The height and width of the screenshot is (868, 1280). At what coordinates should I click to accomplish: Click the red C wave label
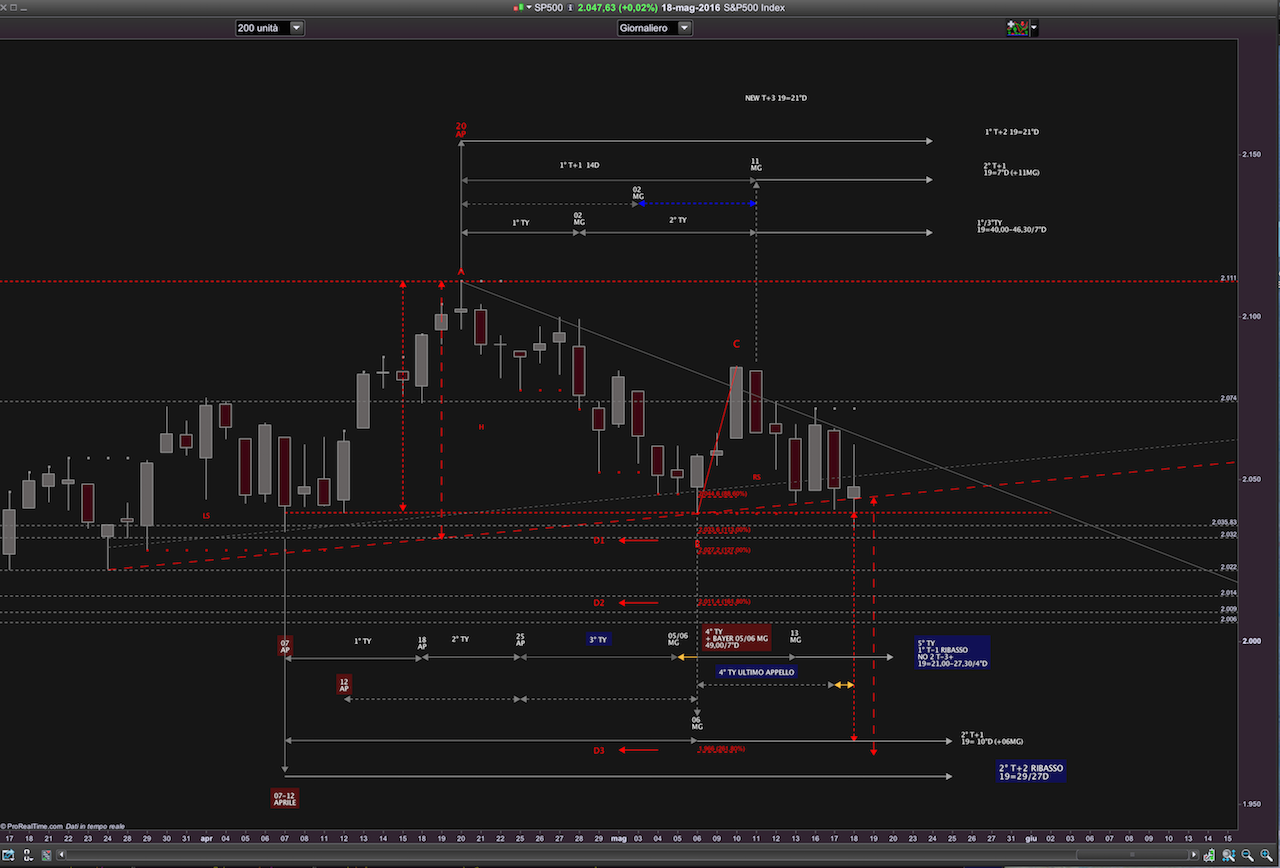[736, 344]
